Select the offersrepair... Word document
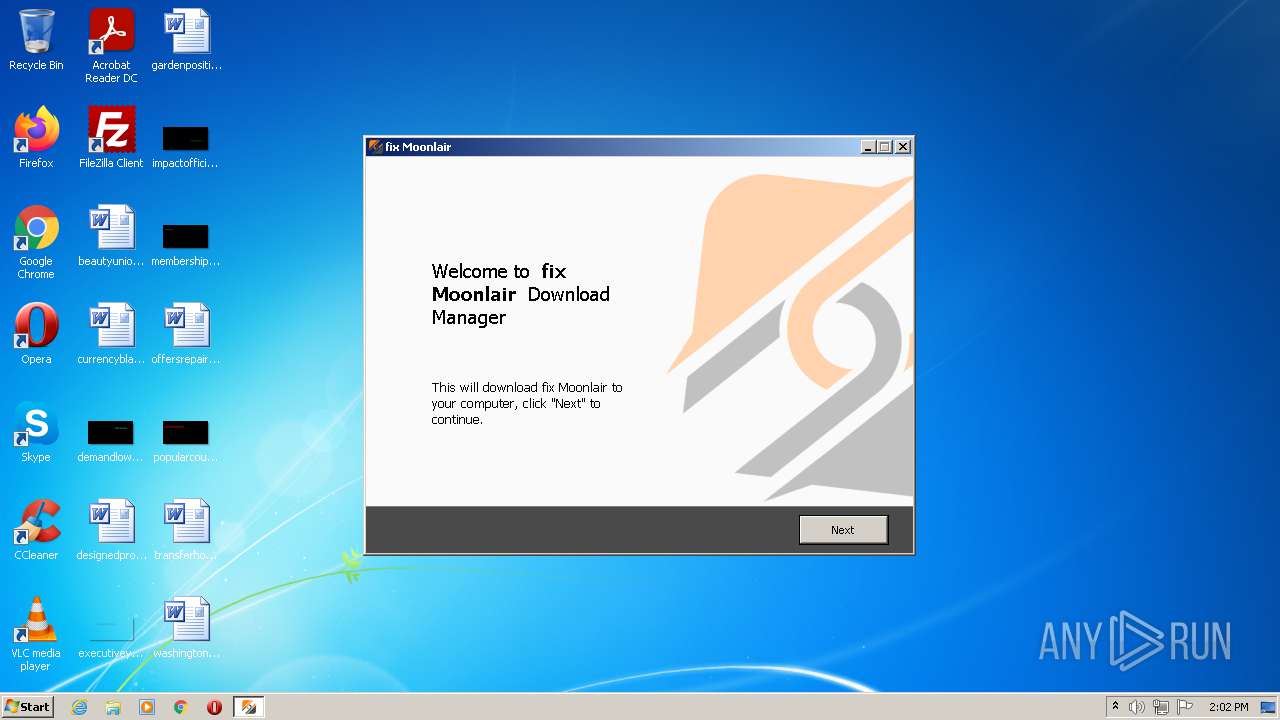The image size is (1280, 720). (186, 334)
